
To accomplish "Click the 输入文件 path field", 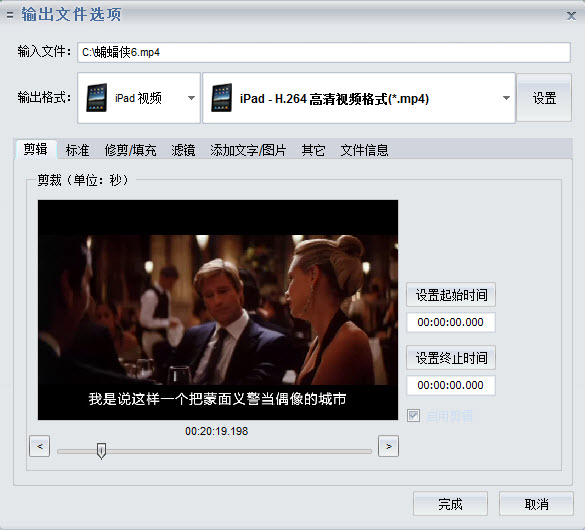I will pos(324,52).
